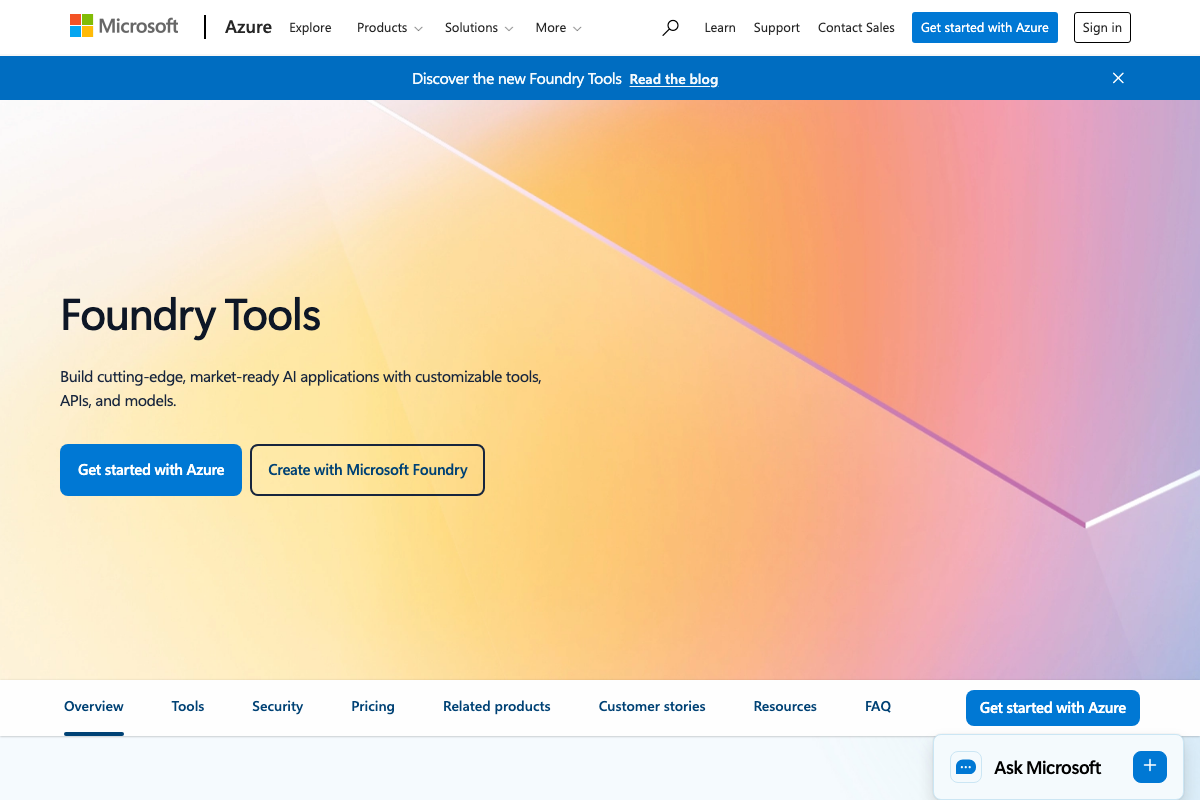Click the Foundry Tools heading
The image size is (1200, 800).
click(190, 315)
